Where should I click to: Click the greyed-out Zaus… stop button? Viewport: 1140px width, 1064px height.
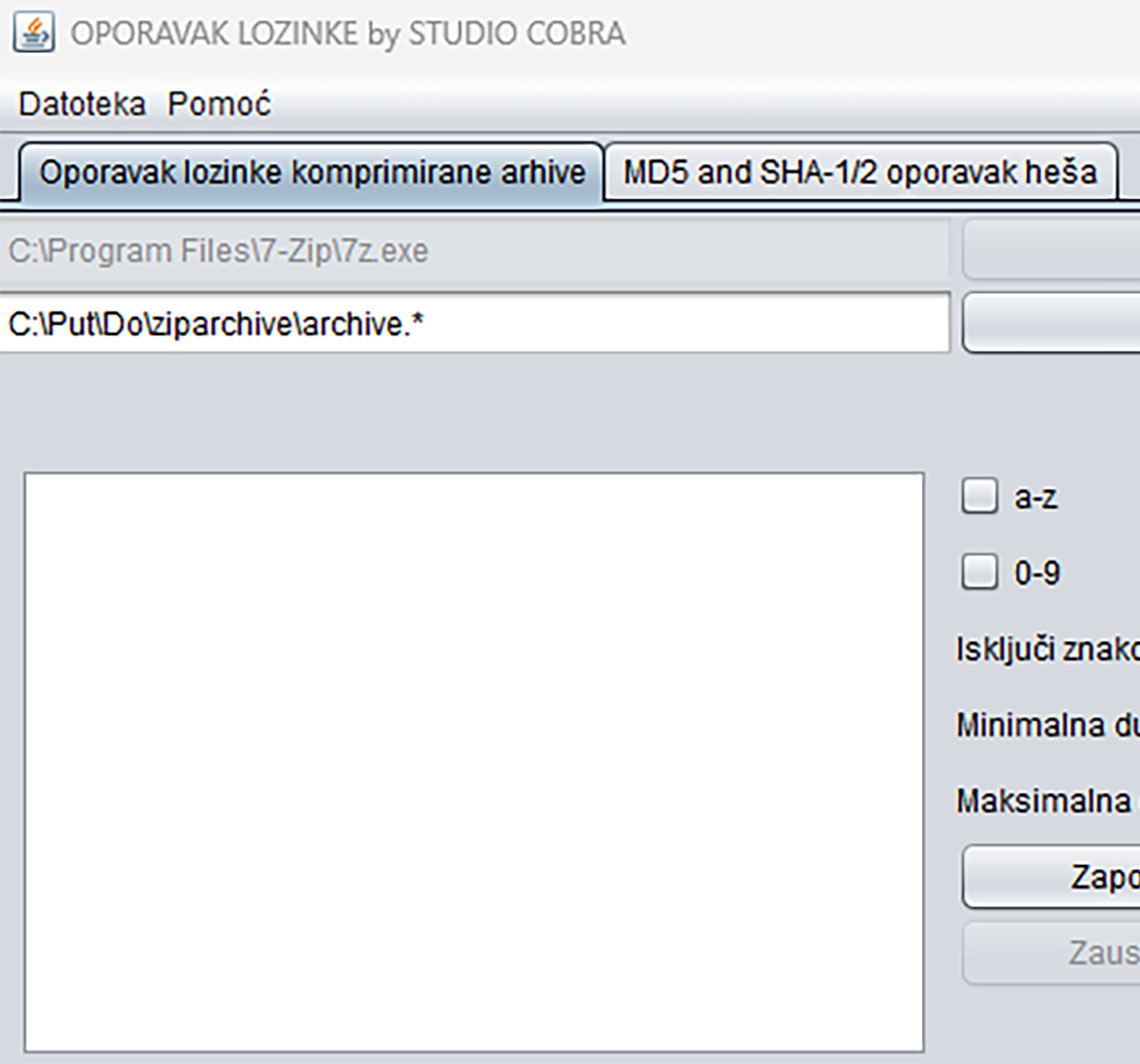[1051, 953]
